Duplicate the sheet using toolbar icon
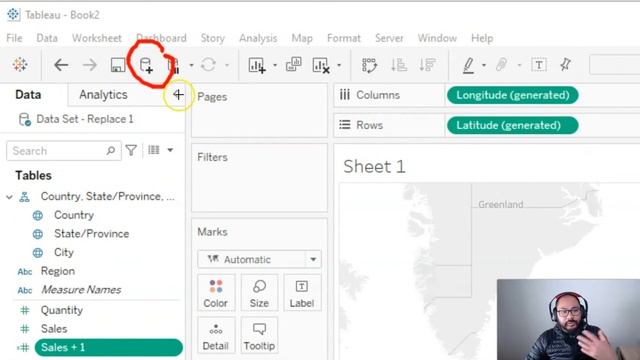Screen dimensions: 640x360 (x=293, y=64)
